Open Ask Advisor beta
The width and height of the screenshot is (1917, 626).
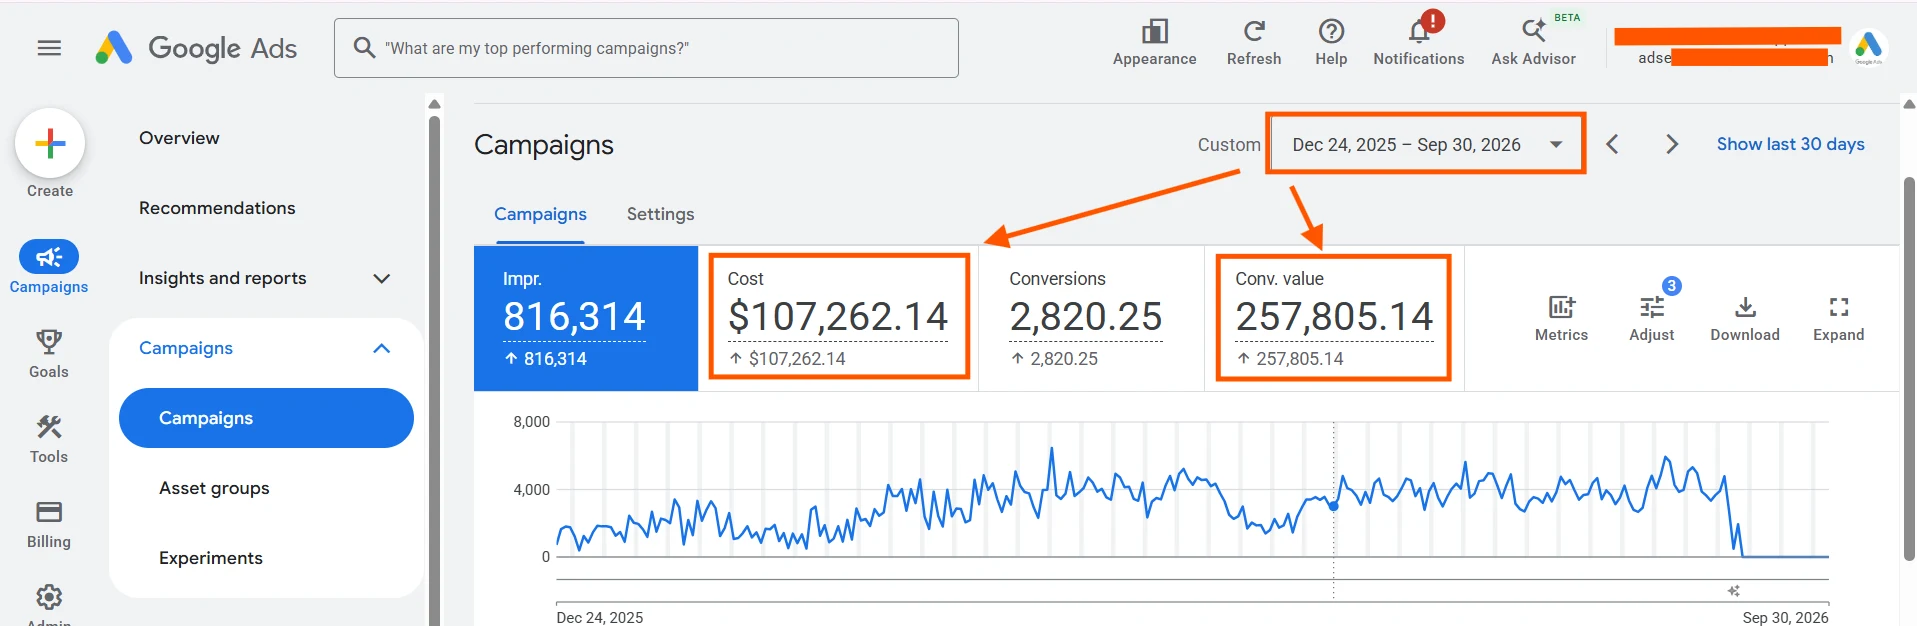[1533, 43]
